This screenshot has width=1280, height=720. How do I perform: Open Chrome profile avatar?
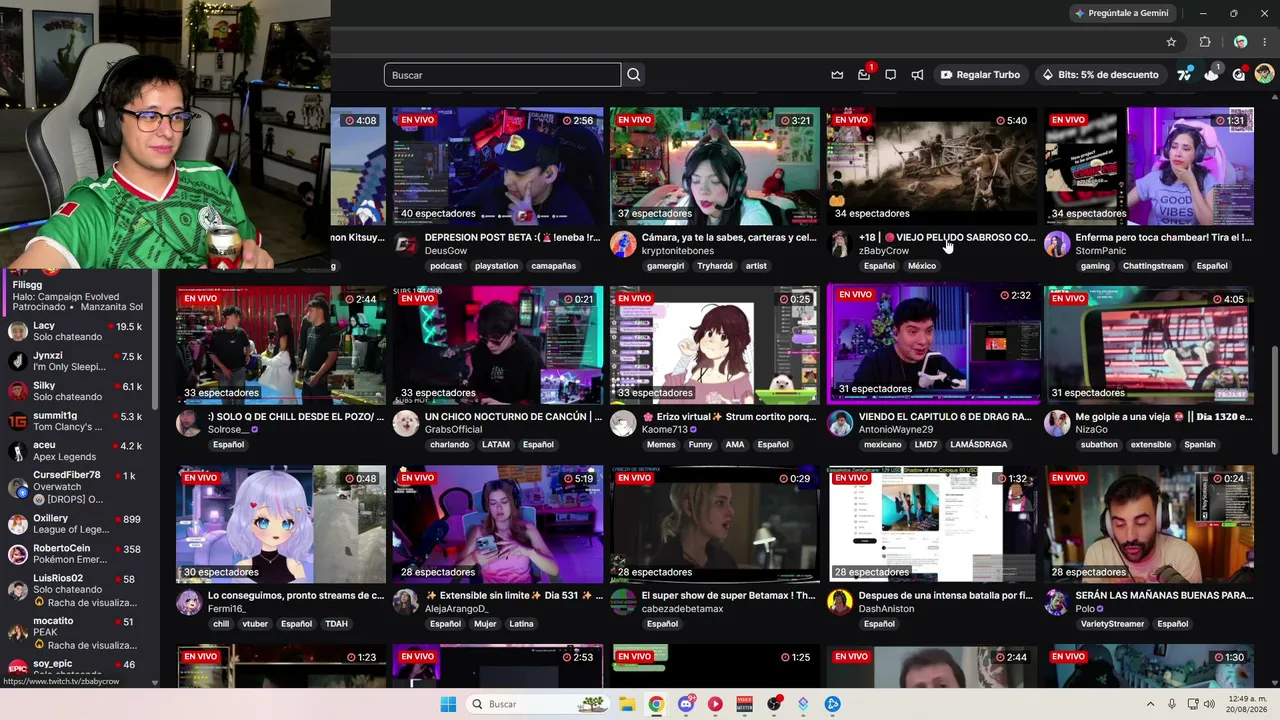pos(1240,42)
